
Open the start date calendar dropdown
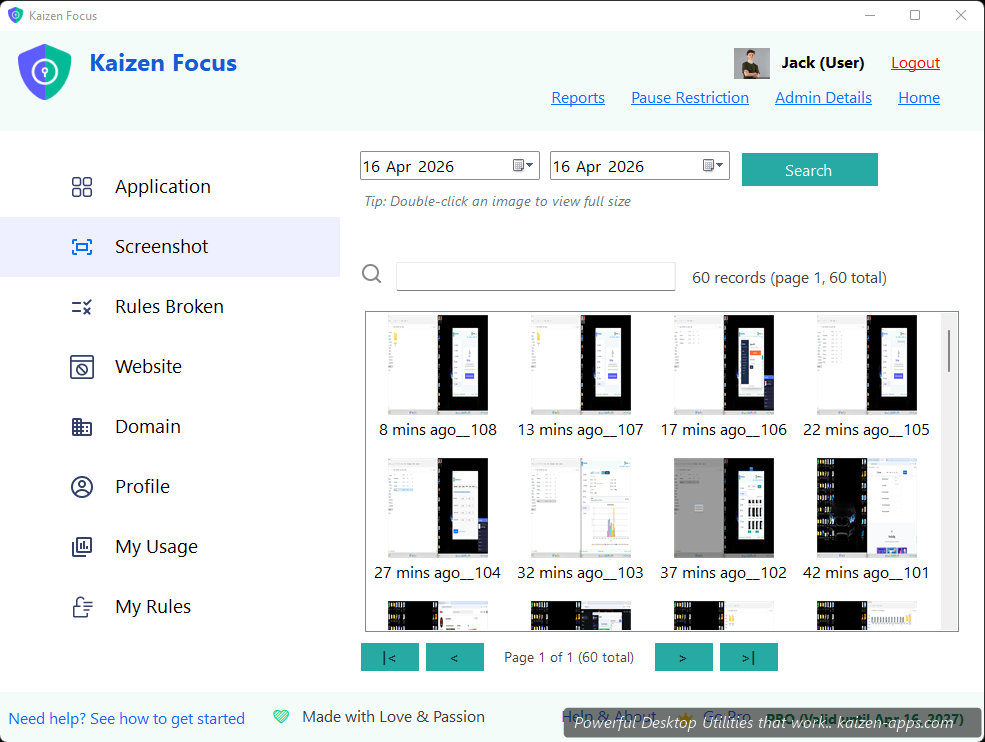pyautogui.click(x=524, y=166)
